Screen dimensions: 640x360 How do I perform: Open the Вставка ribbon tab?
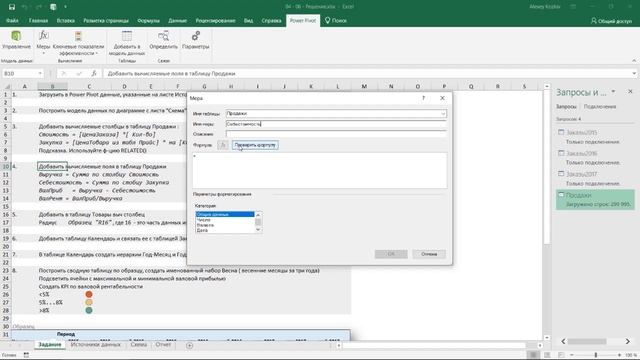(x=66, y=20)
